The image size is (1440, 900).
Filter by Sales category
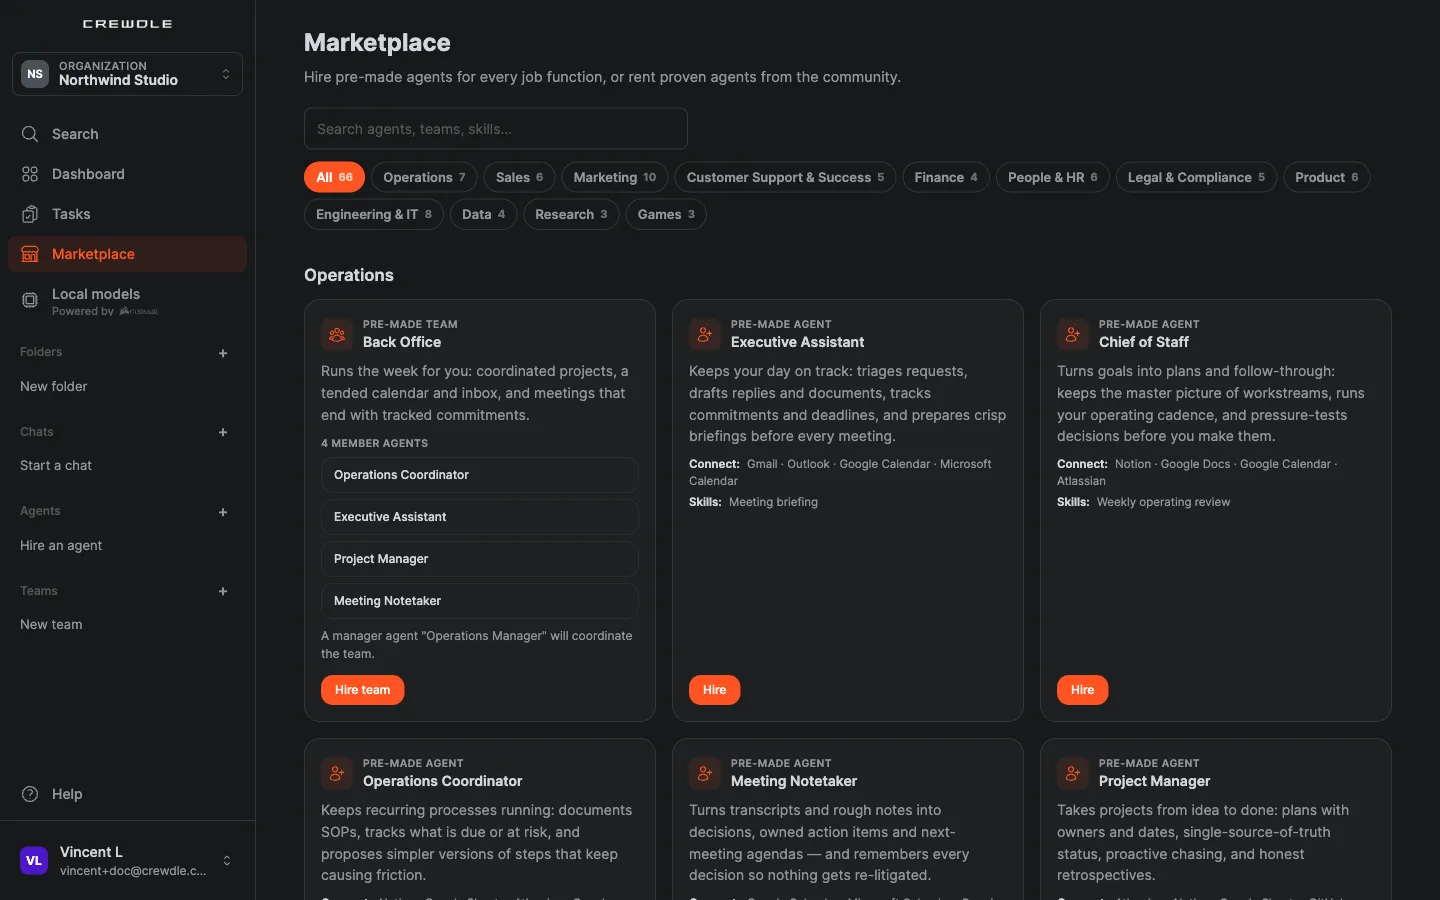[x=519, y=177]
